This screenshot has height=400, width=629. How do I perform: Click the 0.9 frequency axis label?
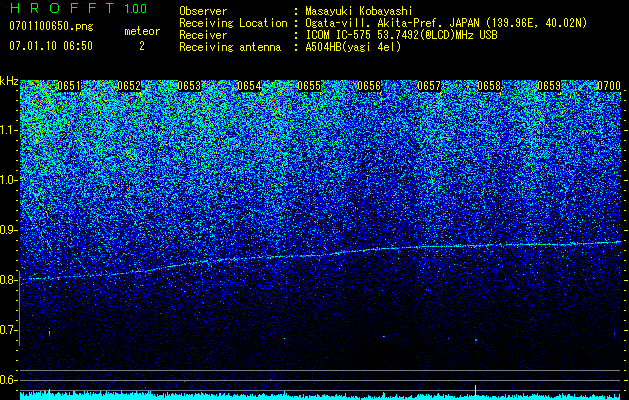tap(9, 230)
